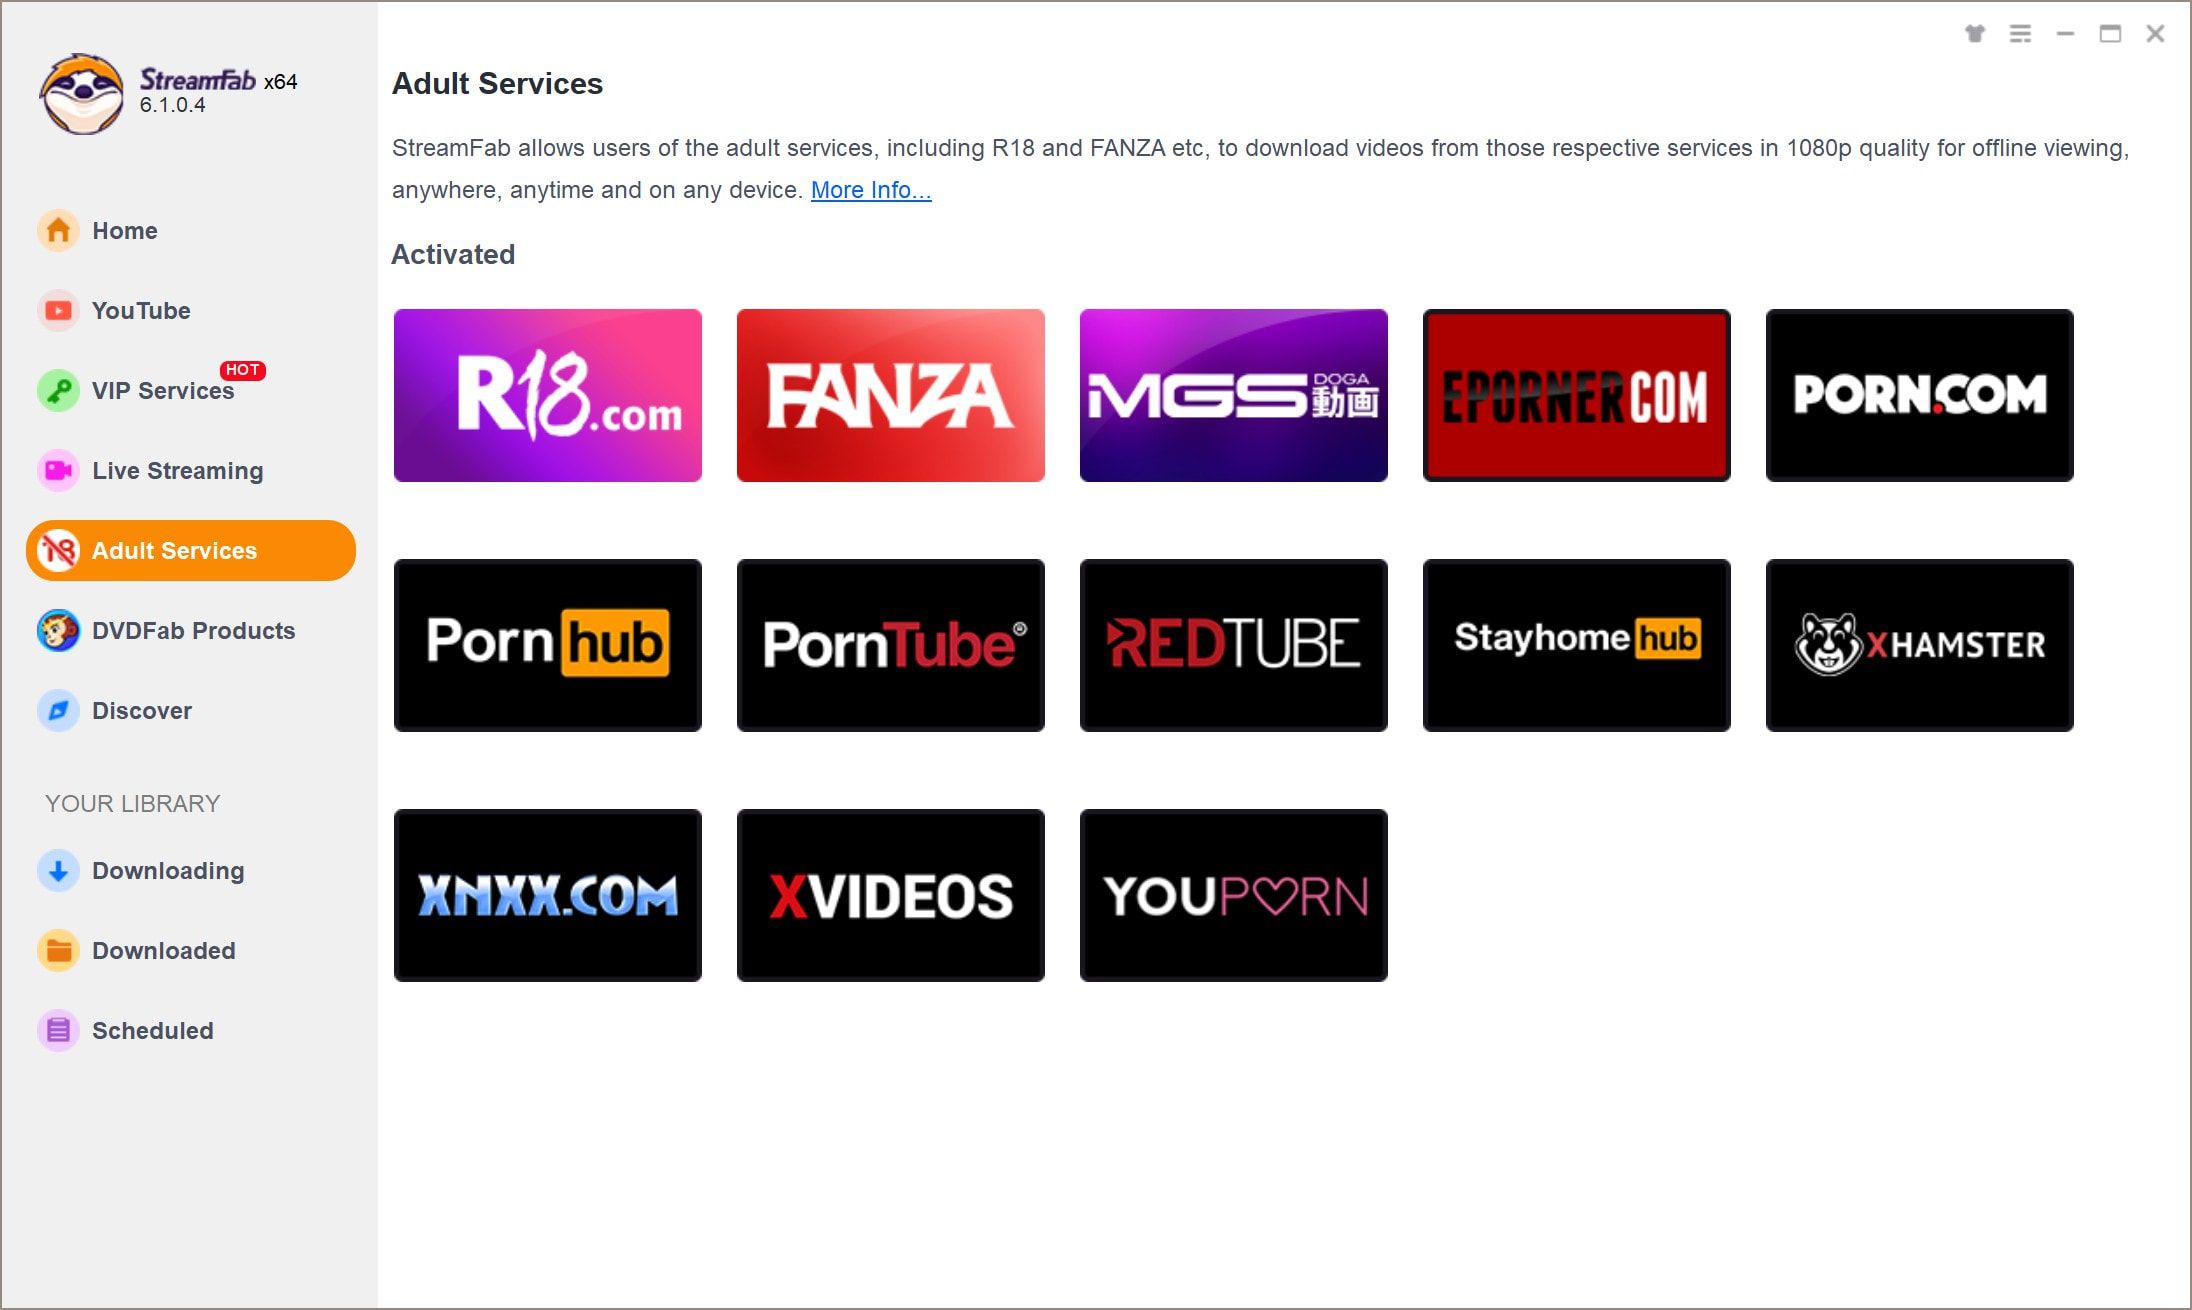The height and width of the screenshot is (1310, 2192).
Task: Click More Info link for Adult Services
Action: 868,189
